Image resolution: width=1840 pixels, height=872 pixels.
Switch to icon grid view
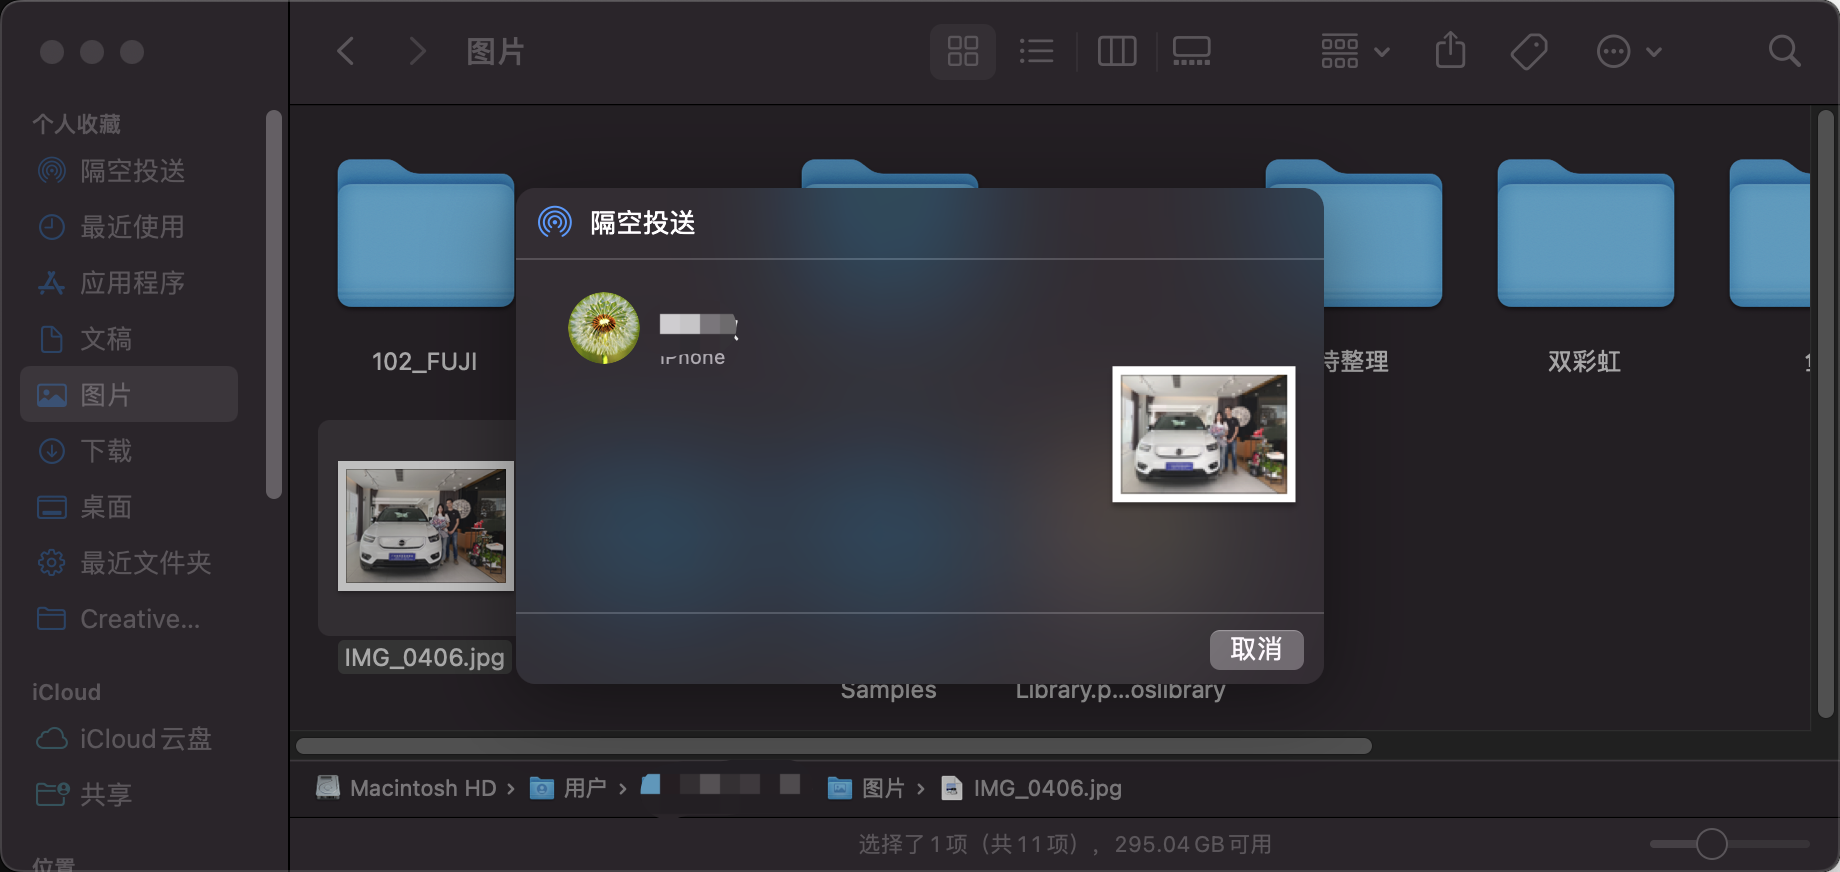(962, 51)
